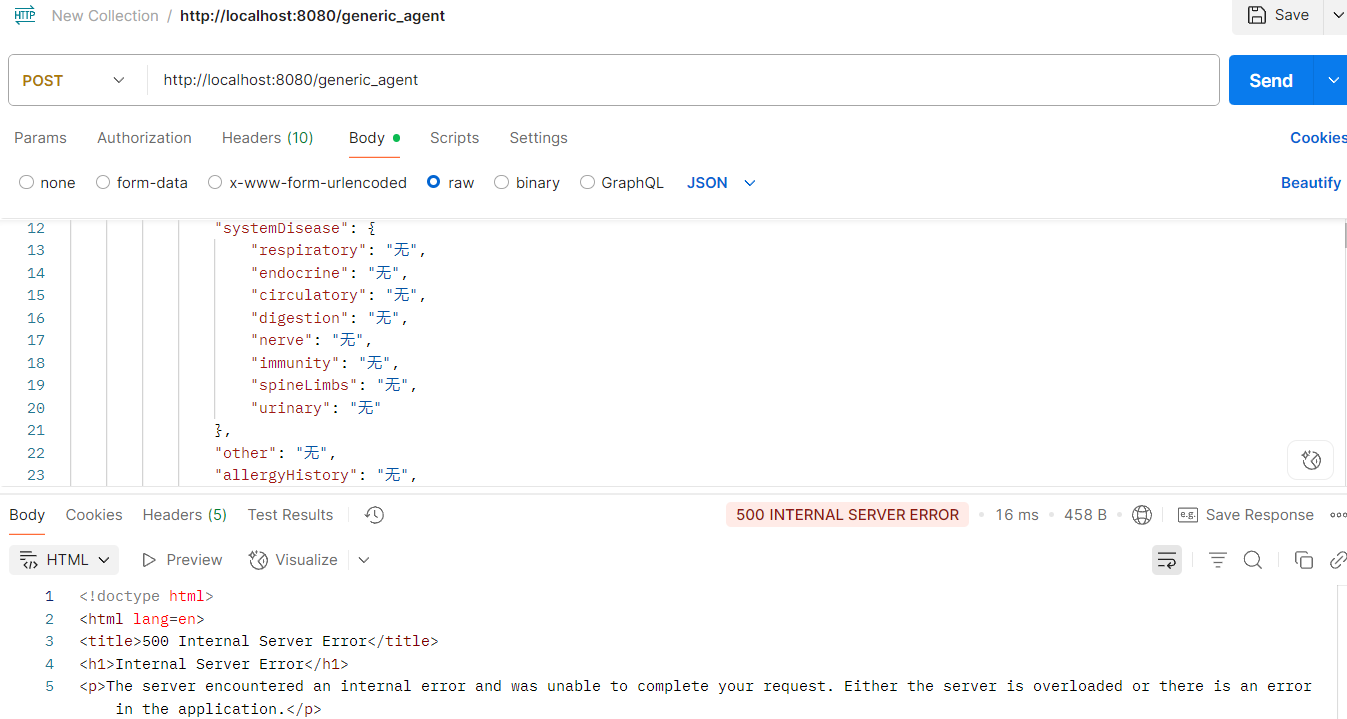The image size is (1347, 719).
Task: Click the "urinary" key on line 20
Action: [290, 408]
